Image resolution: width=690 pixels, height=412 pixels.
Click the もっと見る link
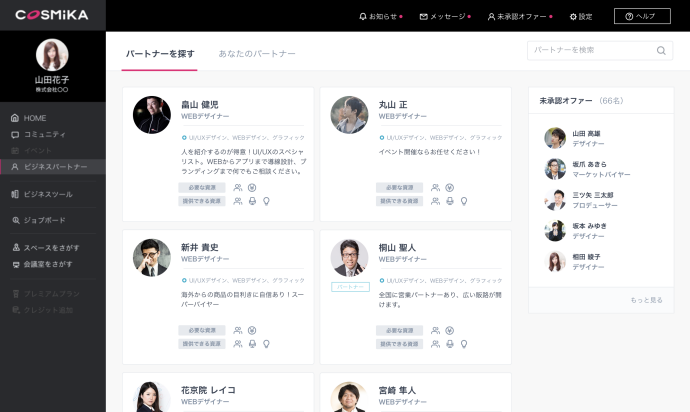[646, 300]
